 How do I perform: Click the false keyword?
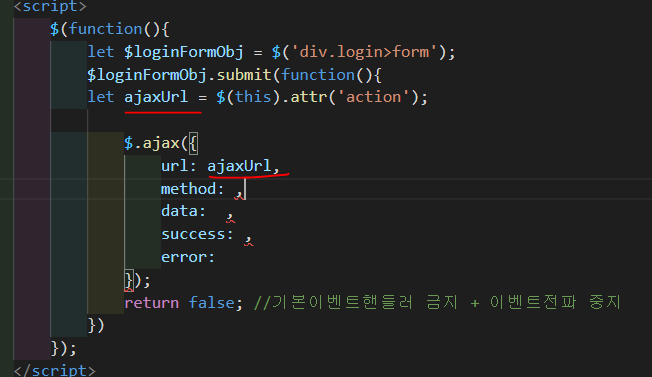tap(211, 303)
